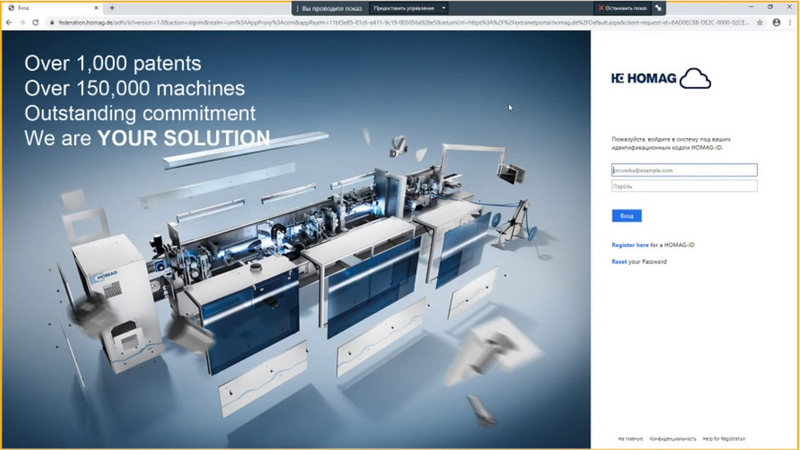
Task: Click the browser forward arrow
Action: 22,22
